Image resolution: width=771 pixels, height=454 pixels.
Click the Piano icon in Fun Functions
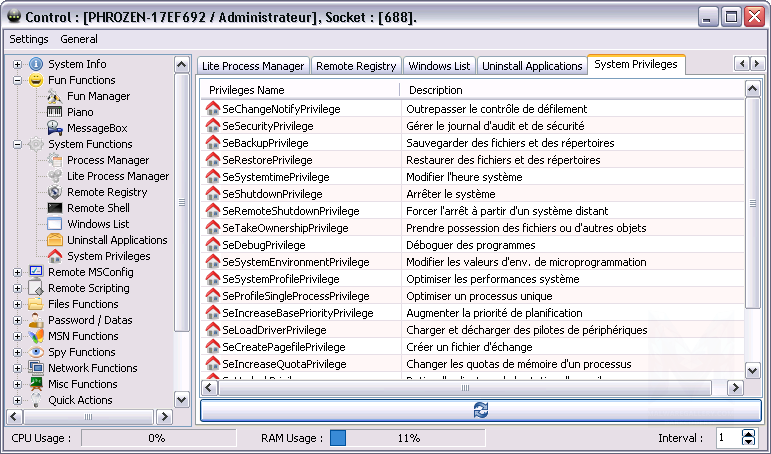click(55, 112)
